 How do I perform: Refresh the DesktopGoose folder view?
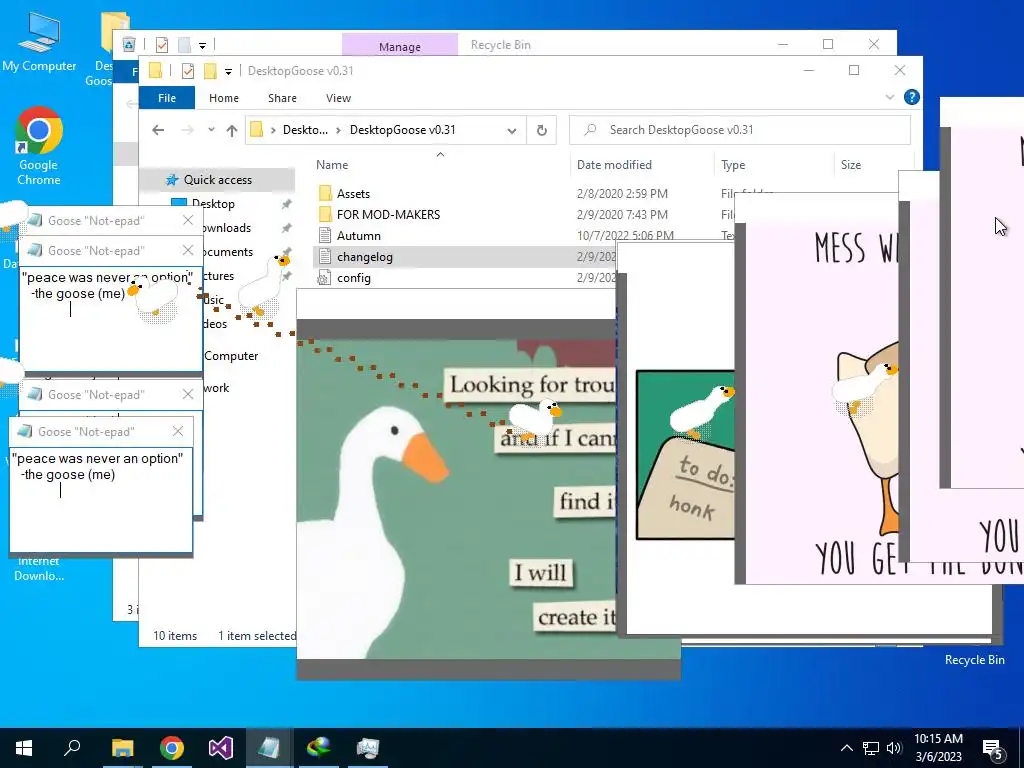tap(541, 130)
